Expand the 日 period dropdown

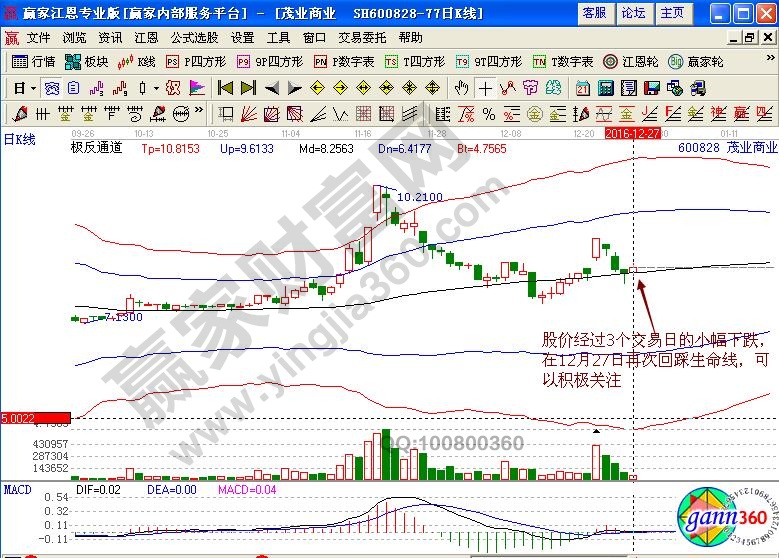coord(33,87)
